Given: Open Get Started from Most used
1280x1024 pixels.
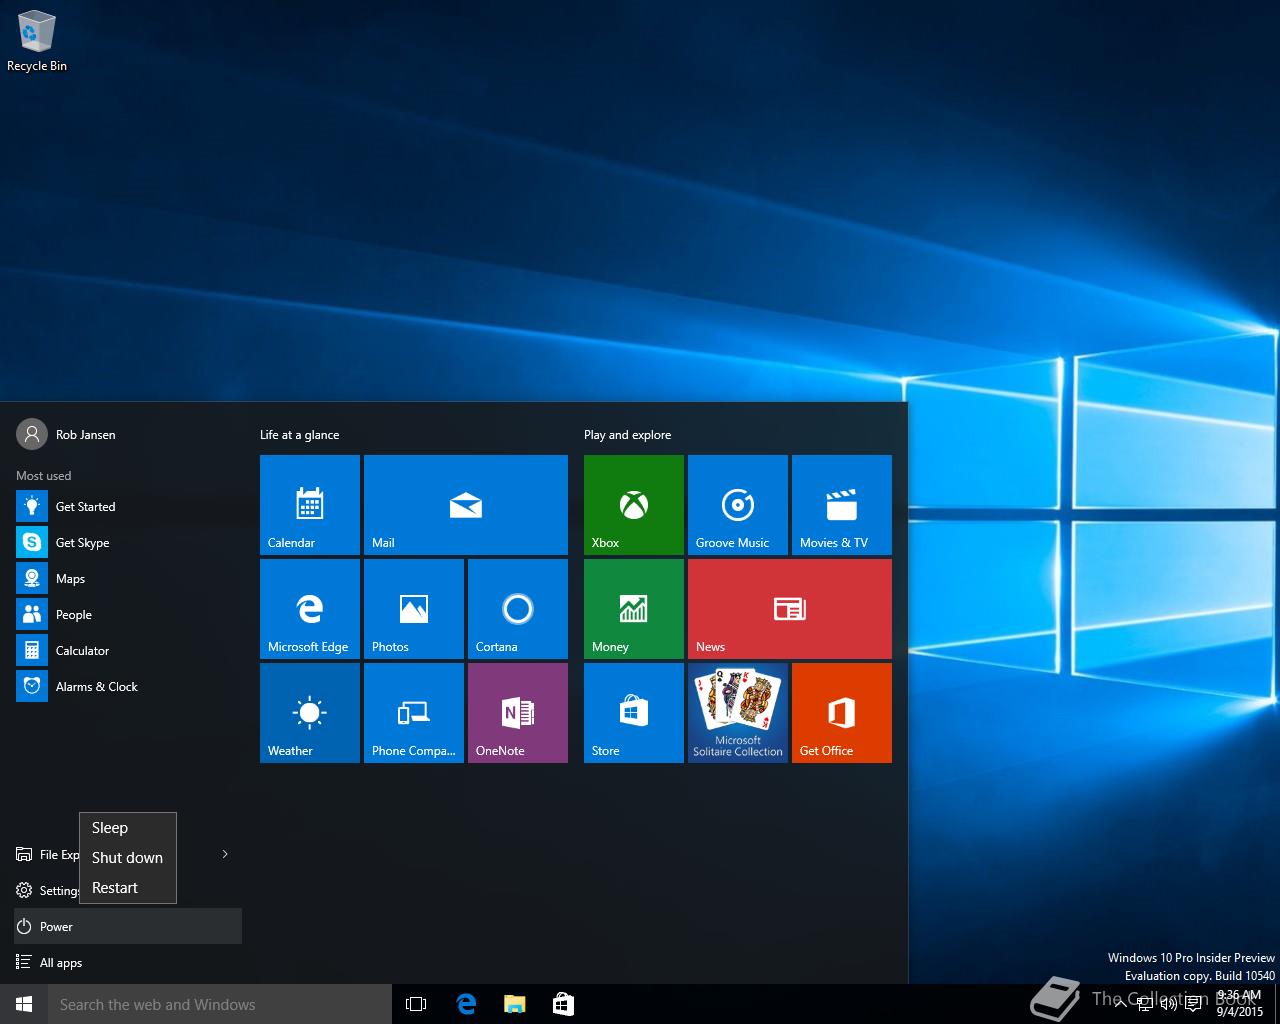Looking at the screenshot, I should (x=128, y=507).
